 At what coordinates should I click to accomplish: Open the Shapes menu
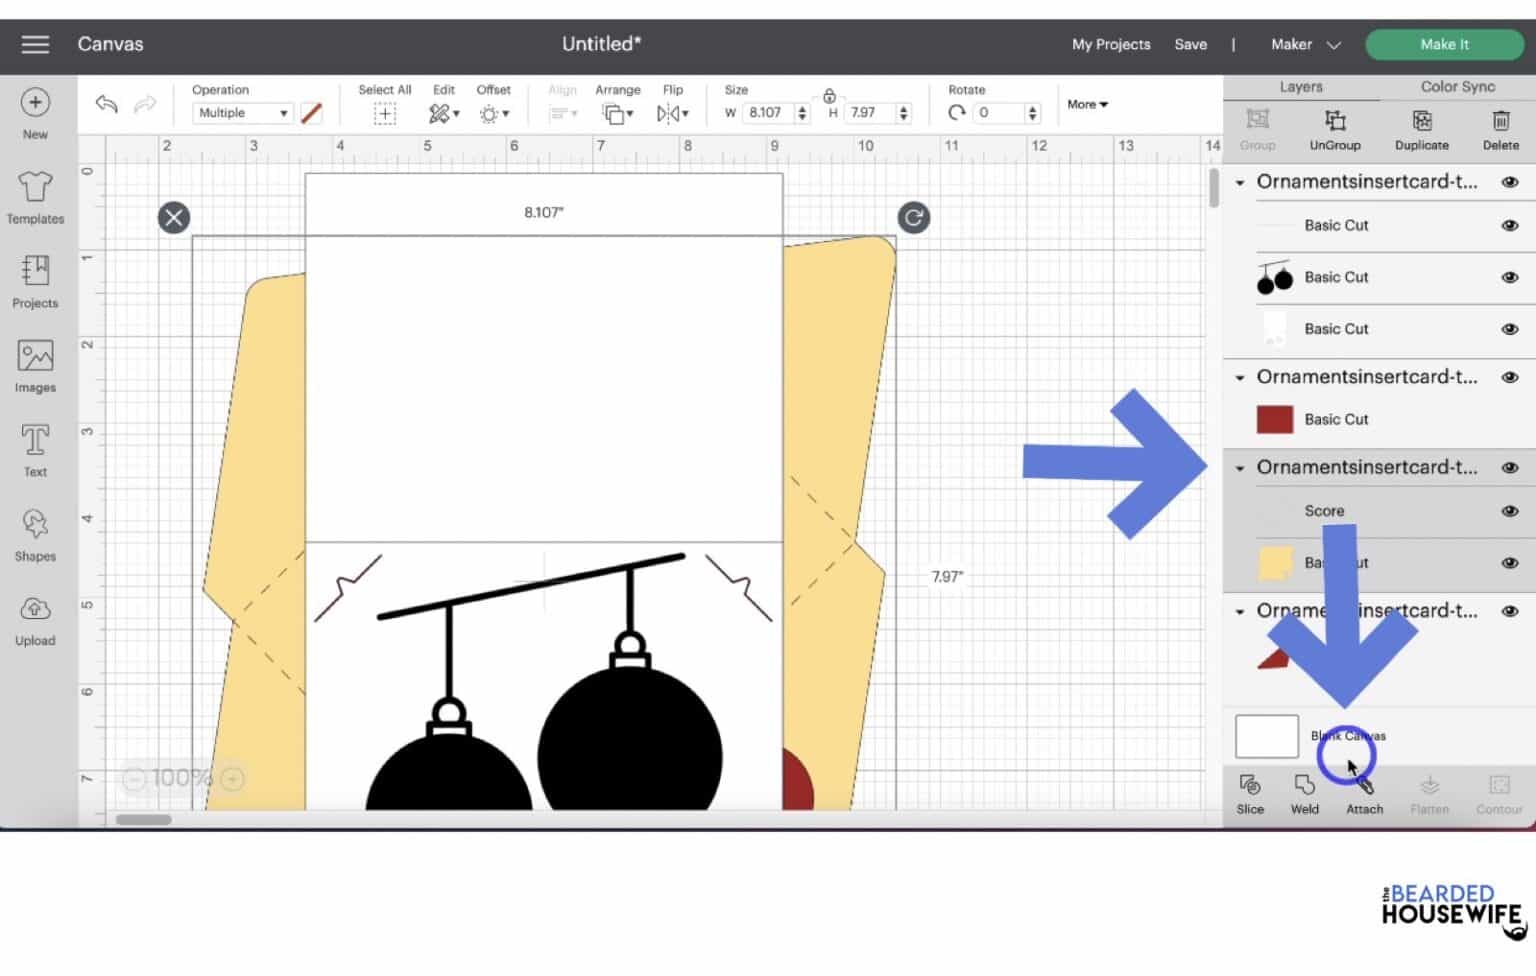[35, 534]
